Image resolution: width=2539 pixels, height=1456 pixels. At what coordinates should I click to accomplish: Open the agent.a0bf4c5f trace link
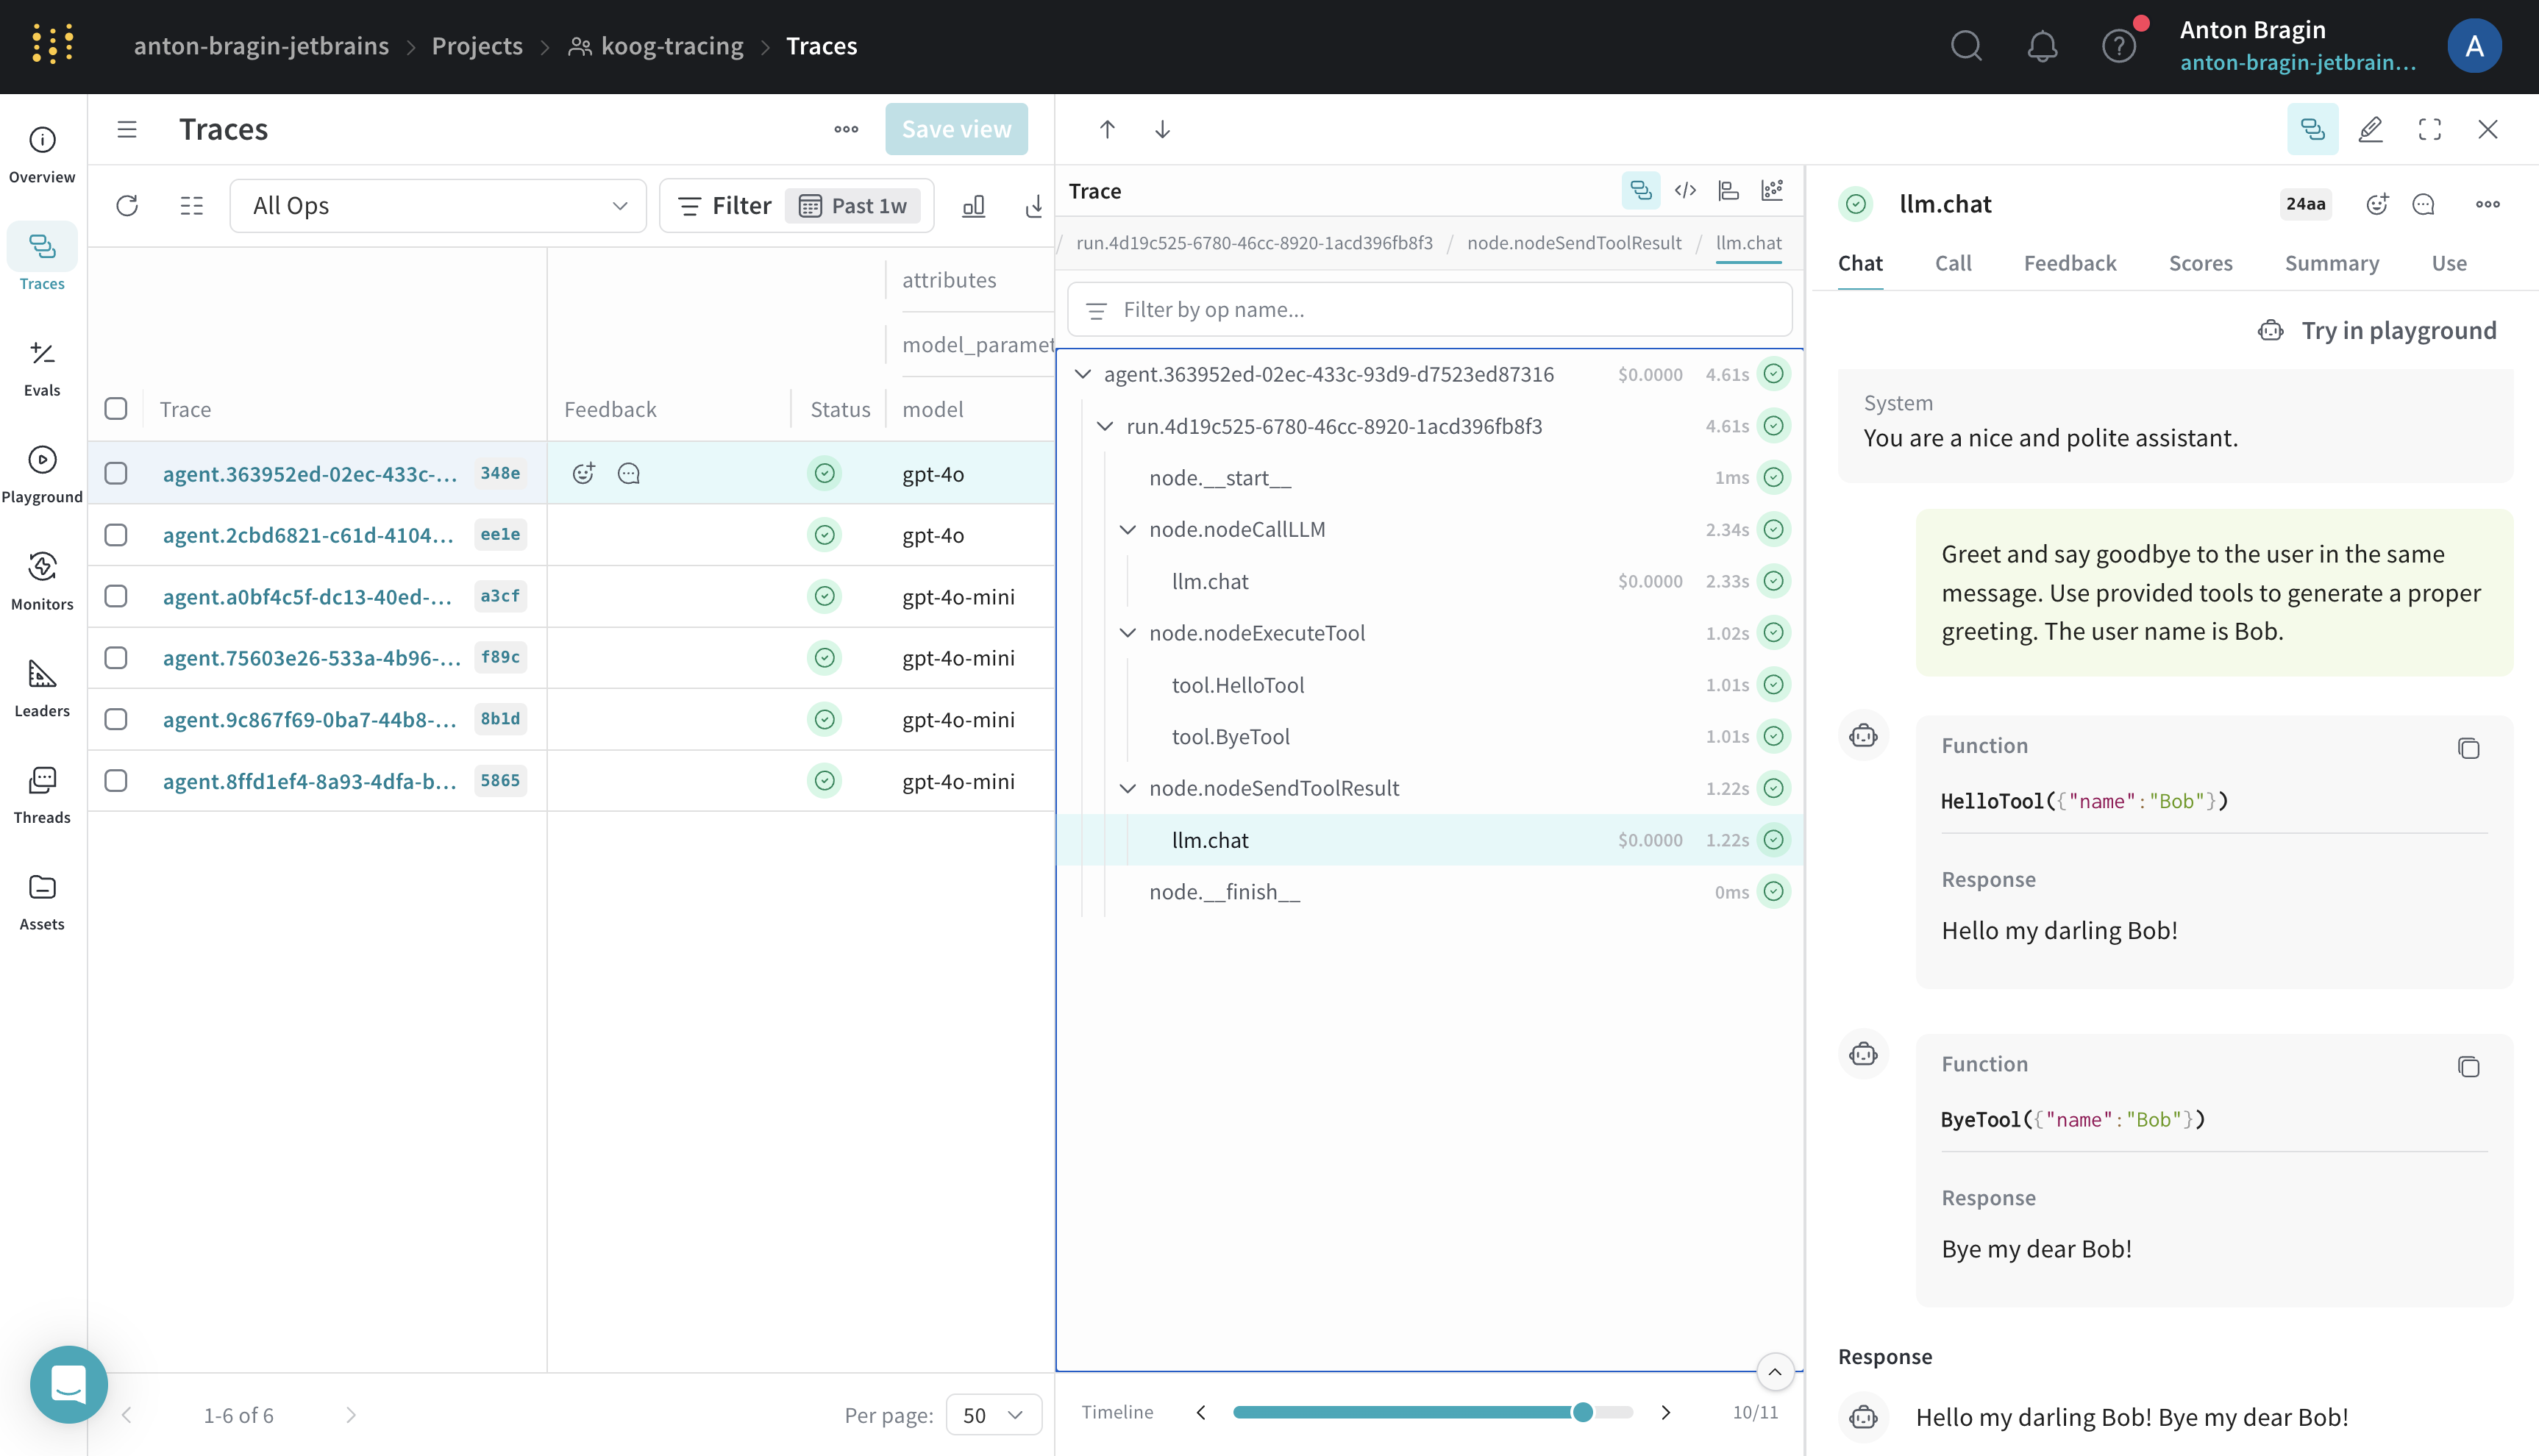point(308,597)
